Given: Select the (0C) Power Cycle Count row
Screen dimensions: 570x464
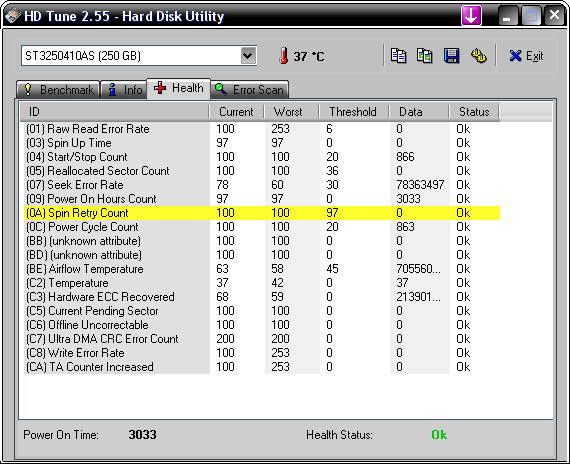Looking at the screenshot, I should pyautogui.click(x=262, y=227).
